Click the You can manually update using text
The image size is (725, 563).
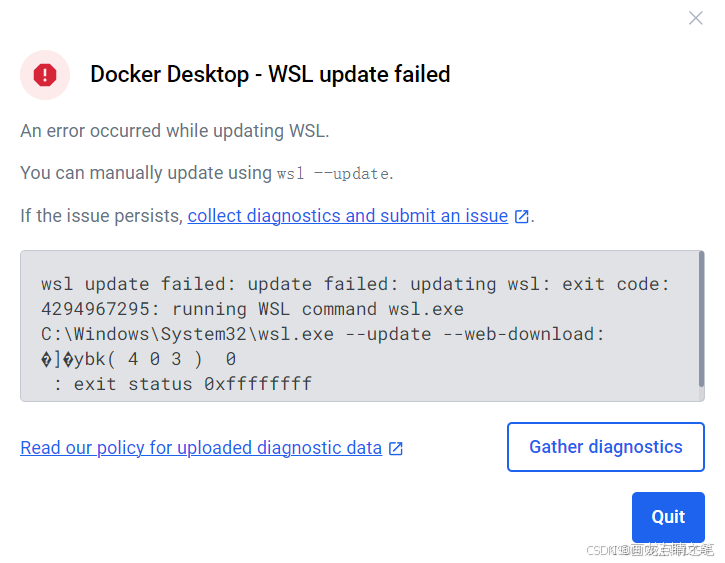(146, 173)
